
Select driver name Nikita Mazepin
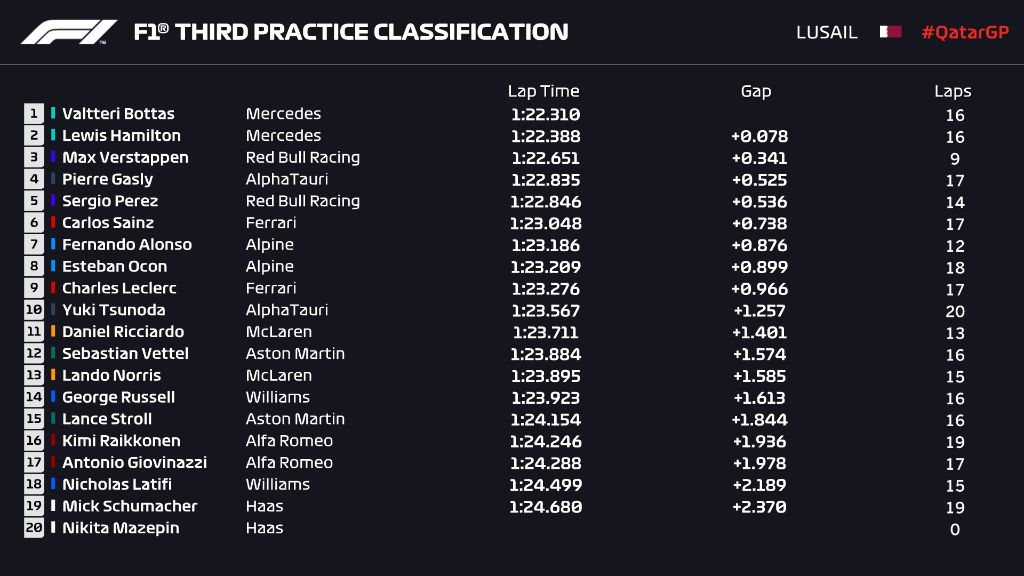(121, 528)
